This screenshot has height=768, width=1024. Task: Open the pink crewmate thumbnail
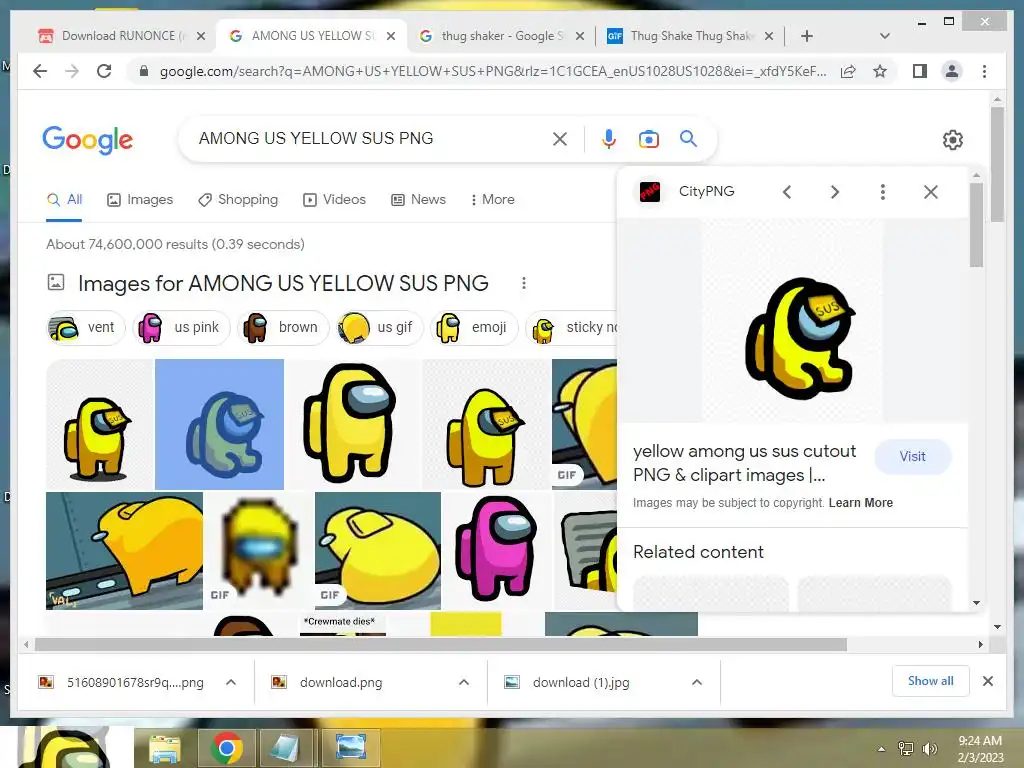[x=497, y=551]
